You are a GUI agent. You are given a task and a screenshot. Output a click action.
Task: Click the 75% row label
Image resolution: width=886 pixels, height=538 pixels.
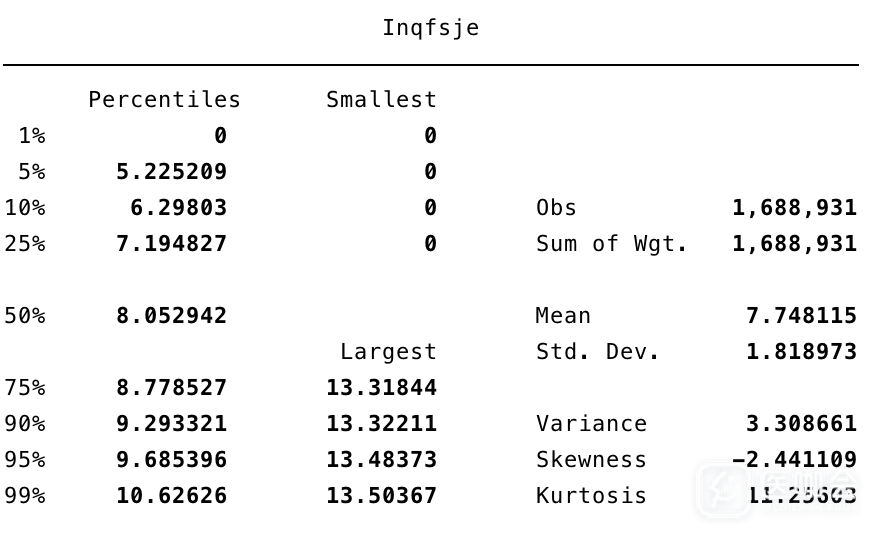coord(25,388)
